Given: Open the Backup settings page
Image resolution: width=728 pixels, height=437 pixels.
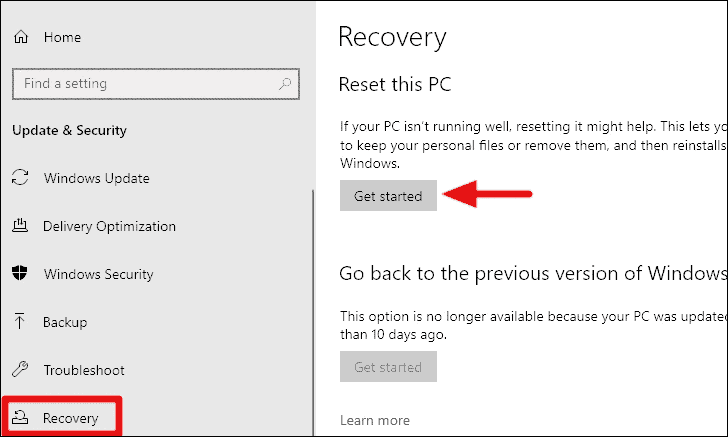Looking at the screenshot, I should 65,322.
